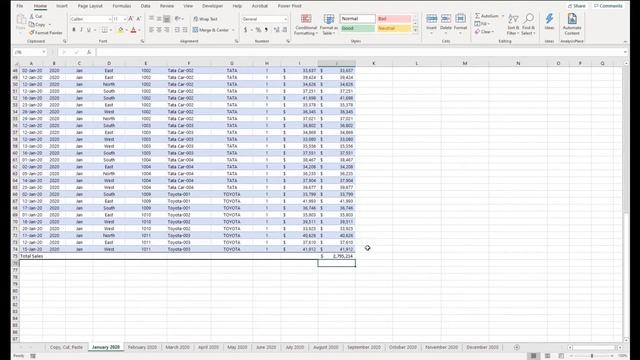This screenshot has width=640, height=360.
Task: Expand the AutoSum dropdown arrow
Action: [502, 16]
